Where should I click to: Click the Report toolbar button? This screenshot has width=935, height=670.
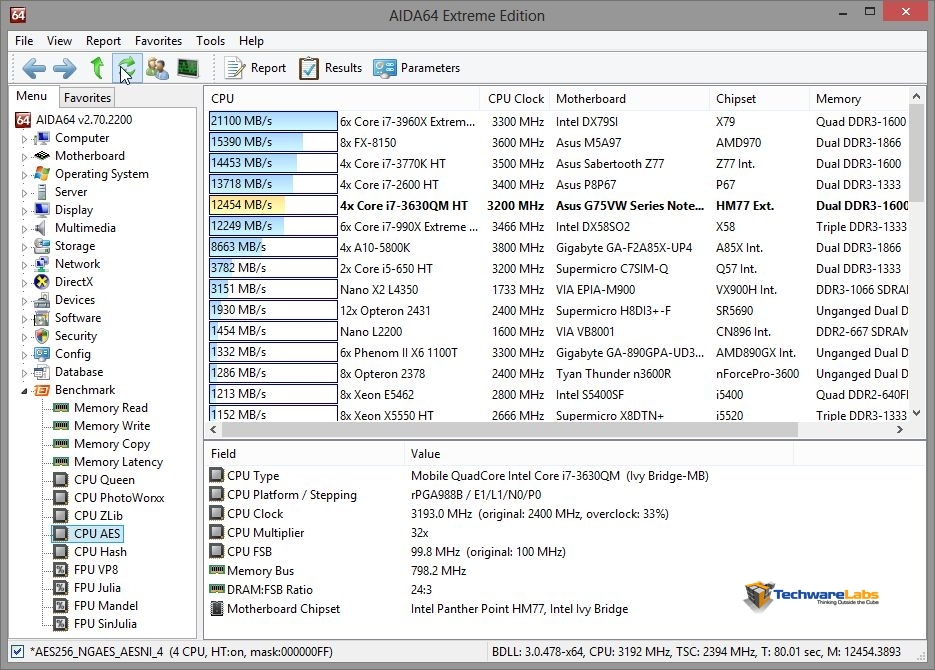(255, 68)
